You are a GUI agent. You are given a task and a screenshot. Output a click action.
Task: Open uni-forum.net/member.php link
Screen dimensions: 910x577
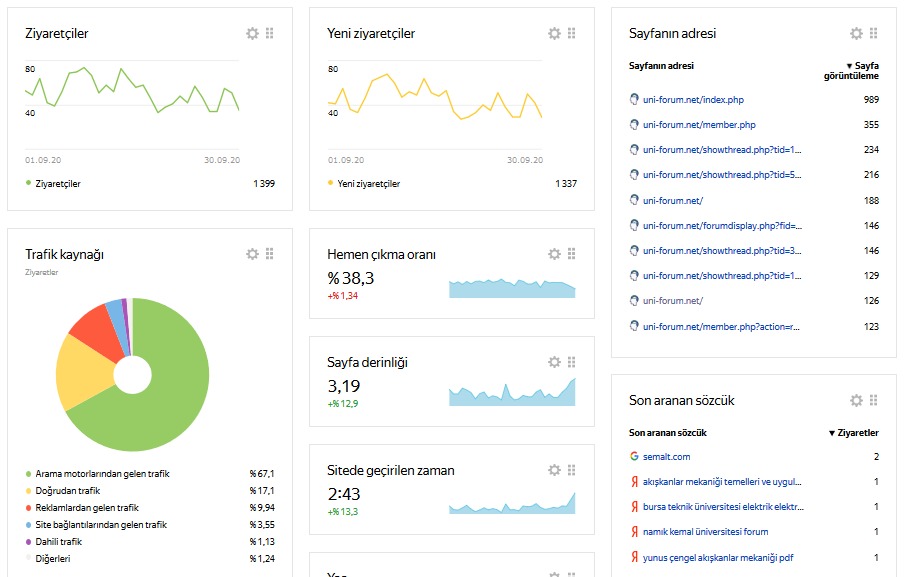tap(699, 125)
